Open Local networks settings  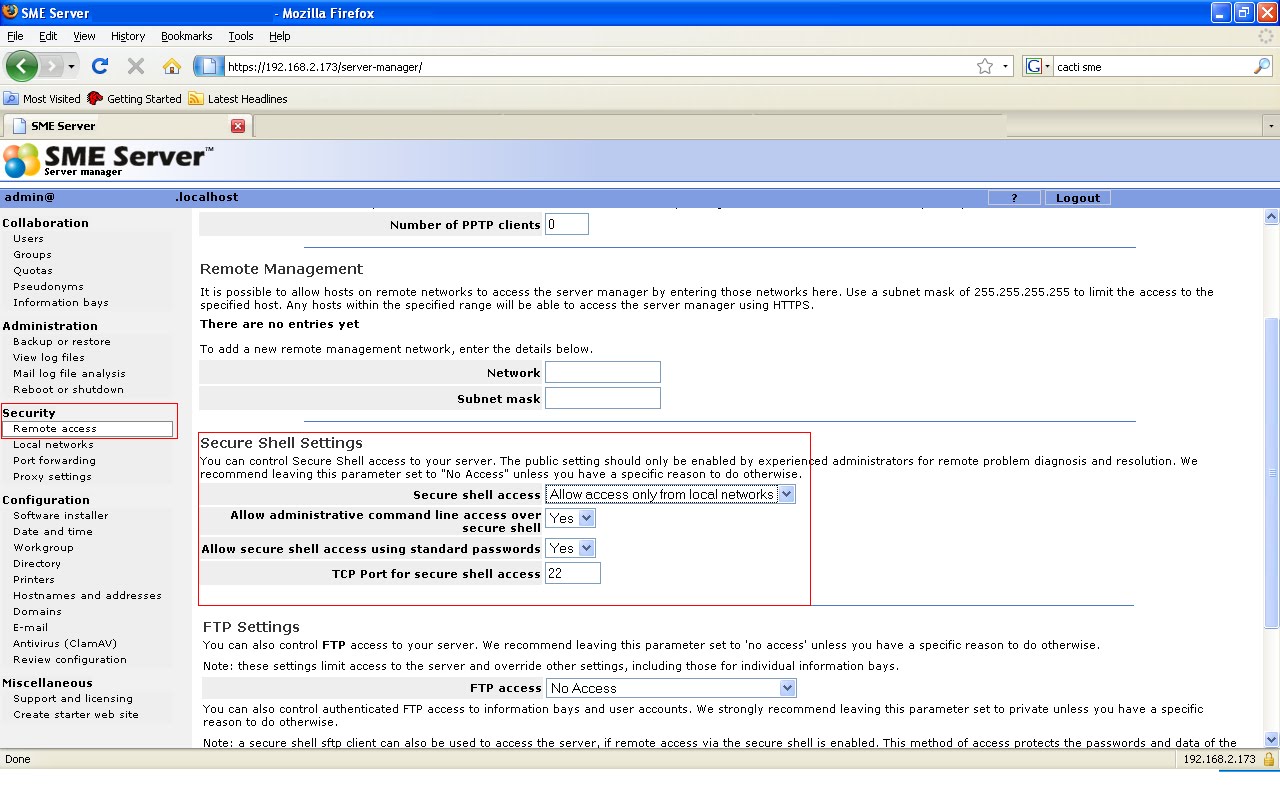[53, 445]
